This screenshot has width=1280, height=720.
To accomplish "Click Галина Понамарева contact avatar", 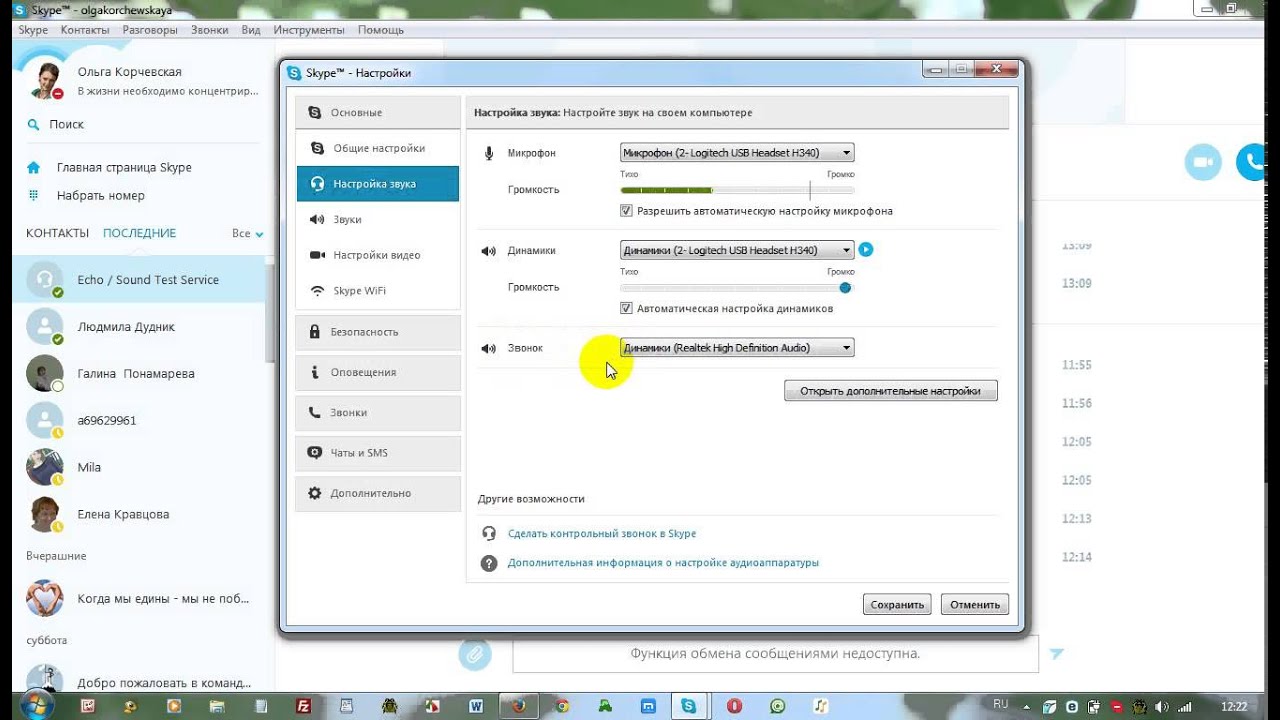I will pyautogui.click(x=45, y=373).
